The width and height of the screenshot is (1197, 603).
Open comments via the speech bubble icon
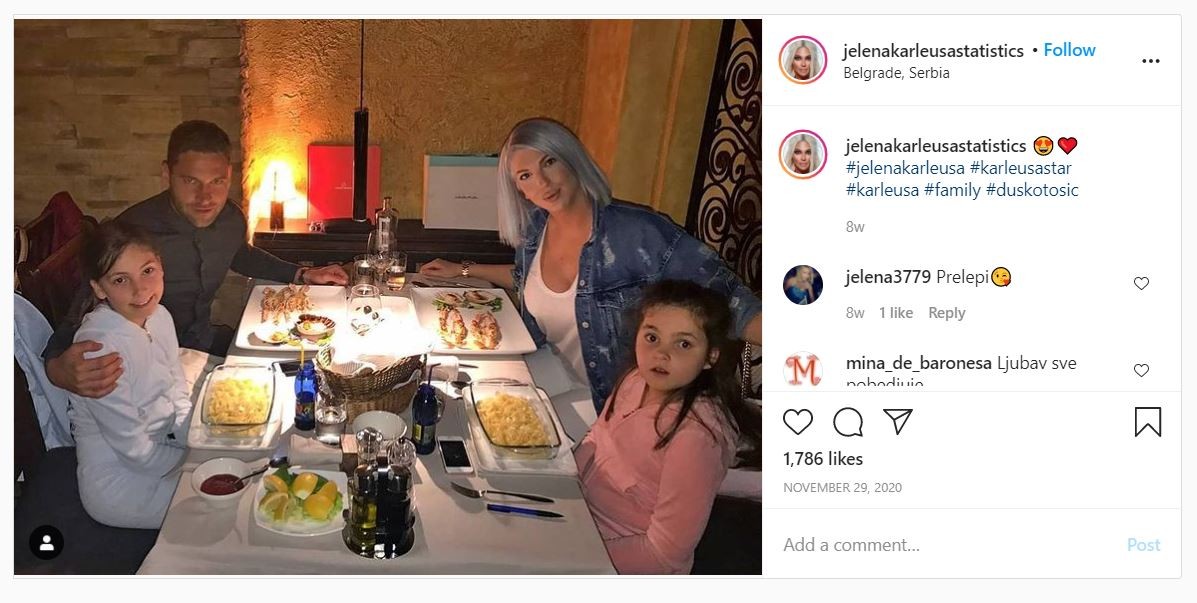tap(848, 421)
